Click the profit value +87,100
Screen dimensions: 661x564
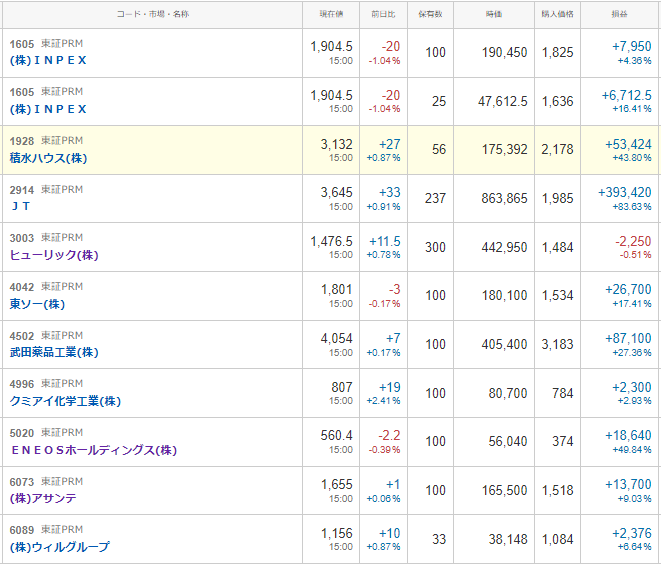point(628,338)
